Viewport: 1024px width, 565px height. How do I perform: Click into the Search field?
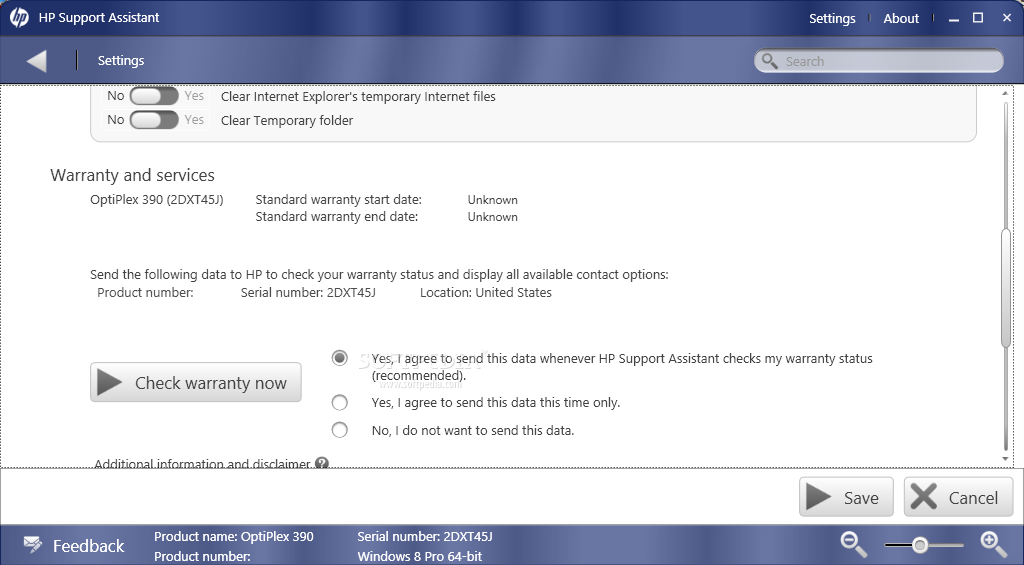[878, 61]
